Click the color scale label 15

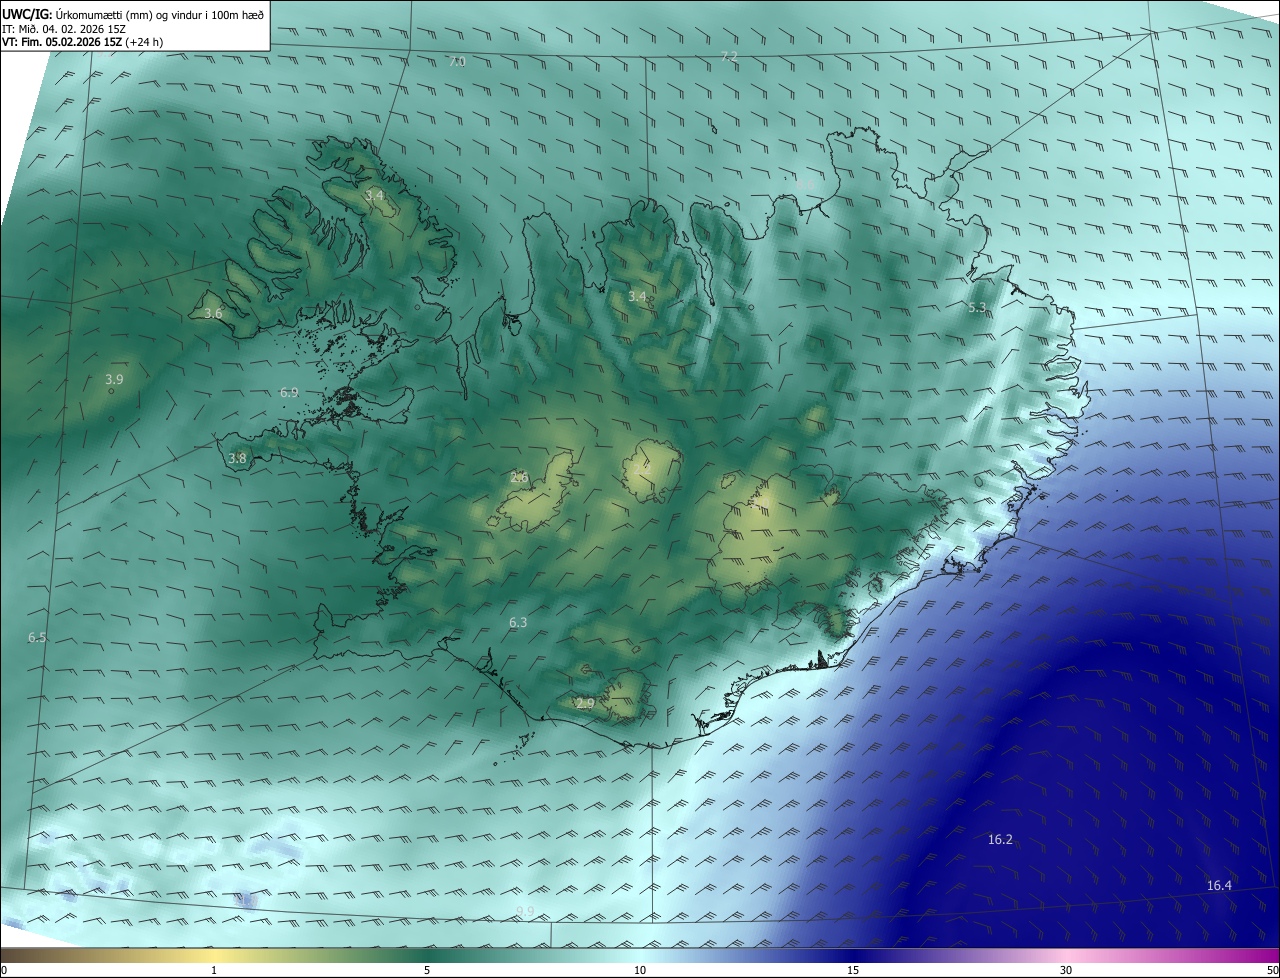(853, 970)
